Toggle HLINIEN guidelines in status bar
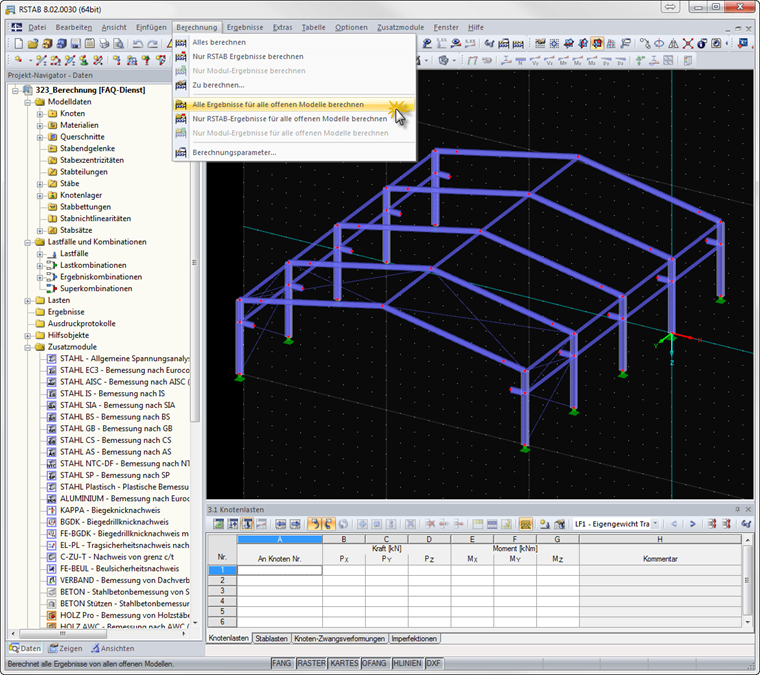Viewport: 760px width, 675px height. [x=407, y=664]
